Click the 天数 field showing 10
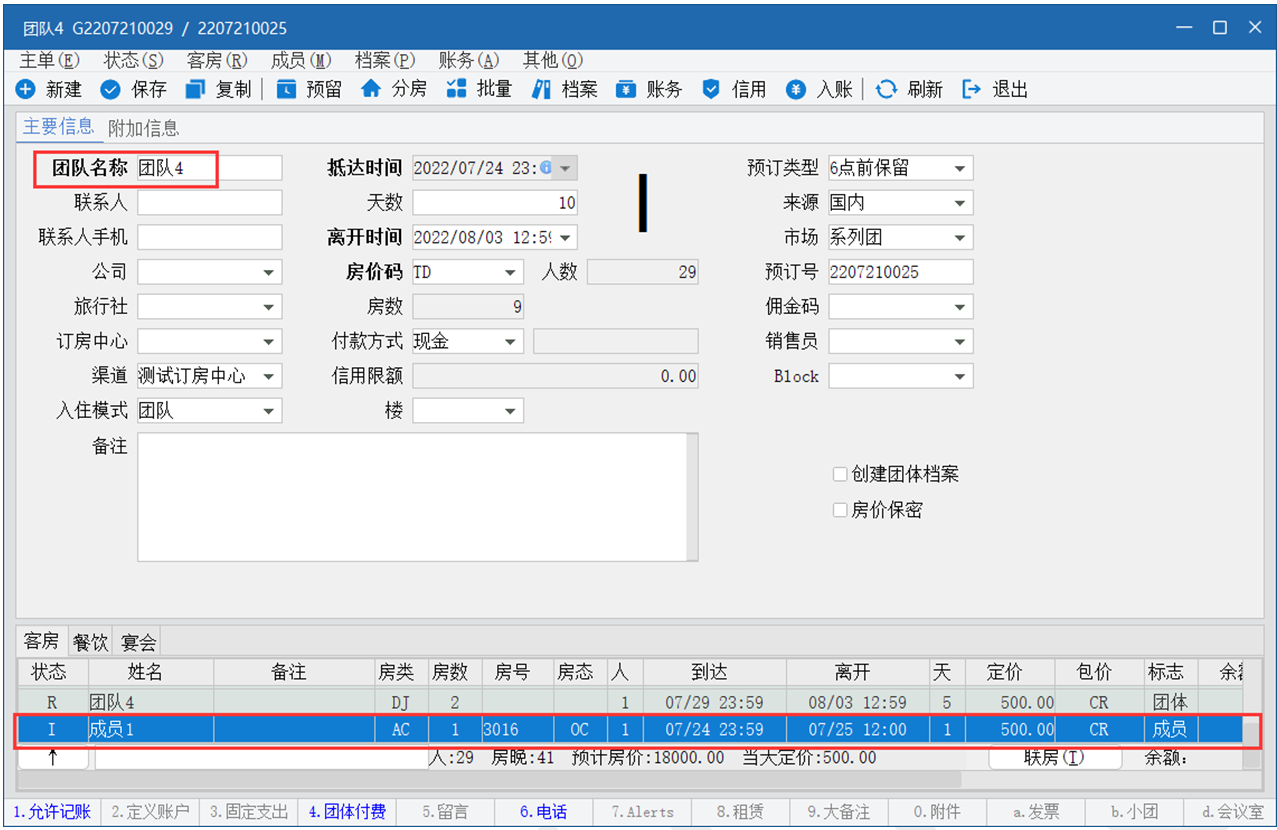1277x830 pixels. 495,203
